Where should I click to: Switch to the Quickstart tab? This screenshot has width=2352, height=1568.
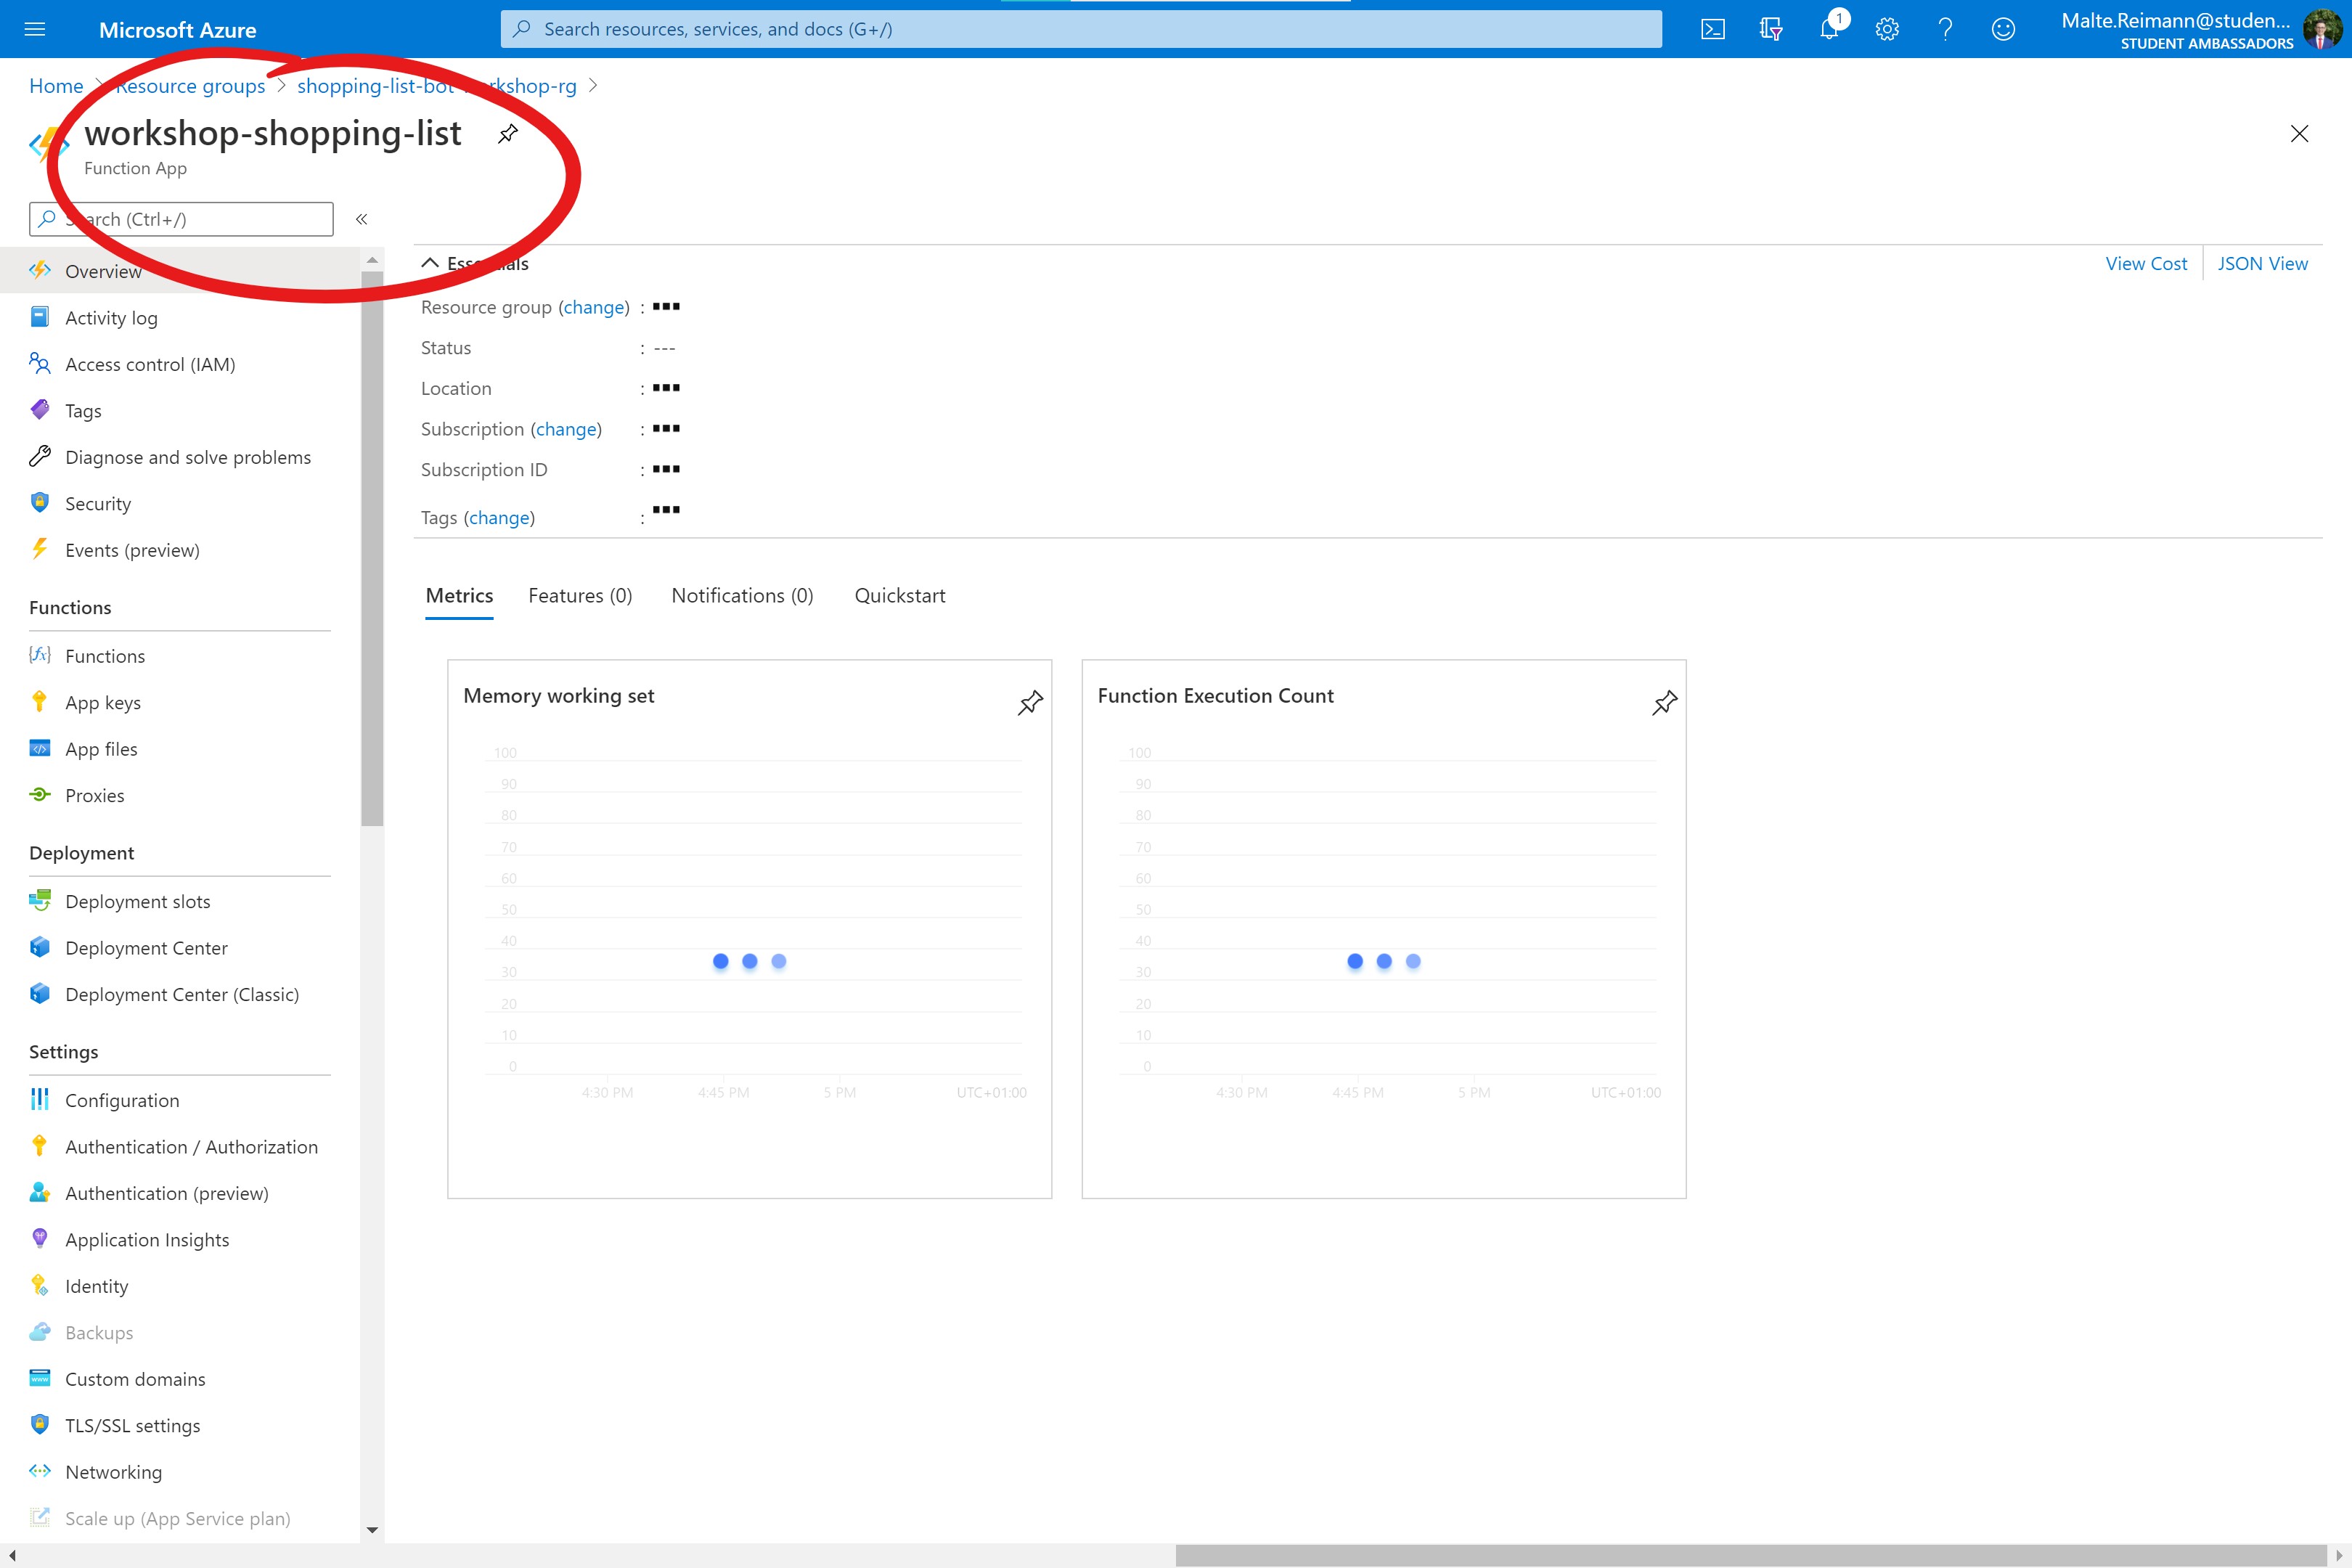coord(899,596)
